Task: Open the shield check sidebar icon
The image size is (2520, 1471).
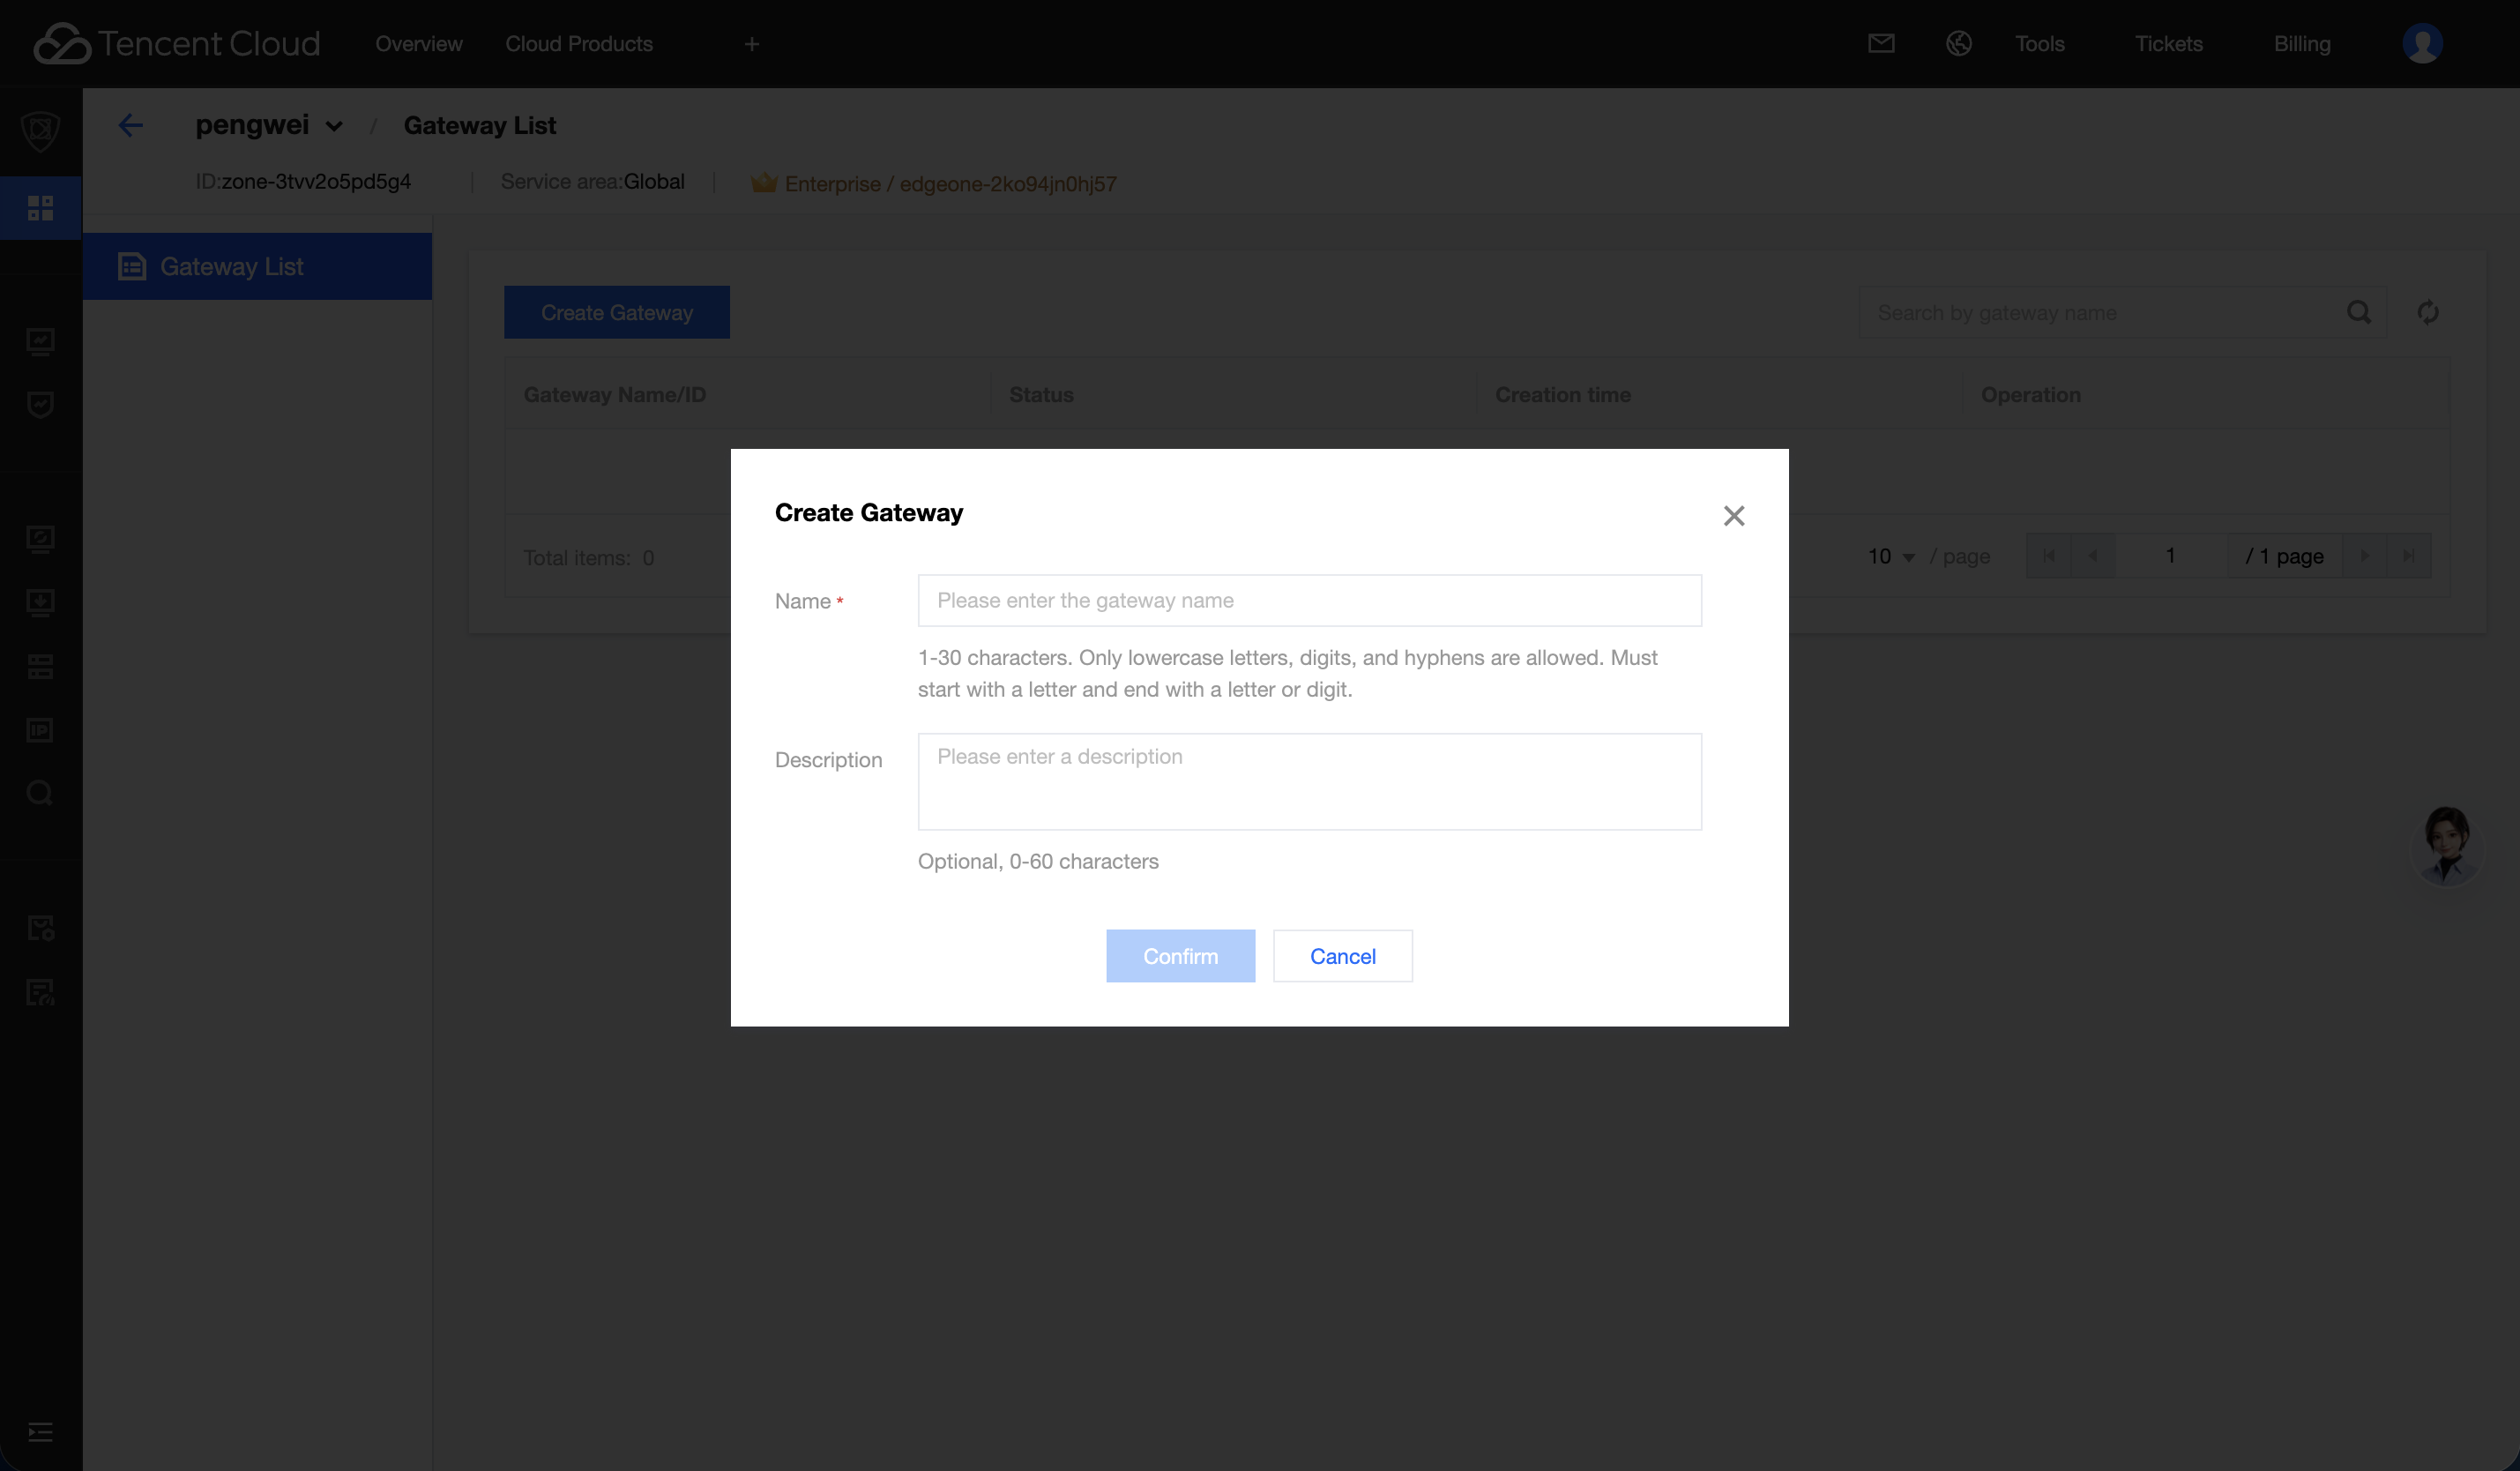Action: coord(40,405)
